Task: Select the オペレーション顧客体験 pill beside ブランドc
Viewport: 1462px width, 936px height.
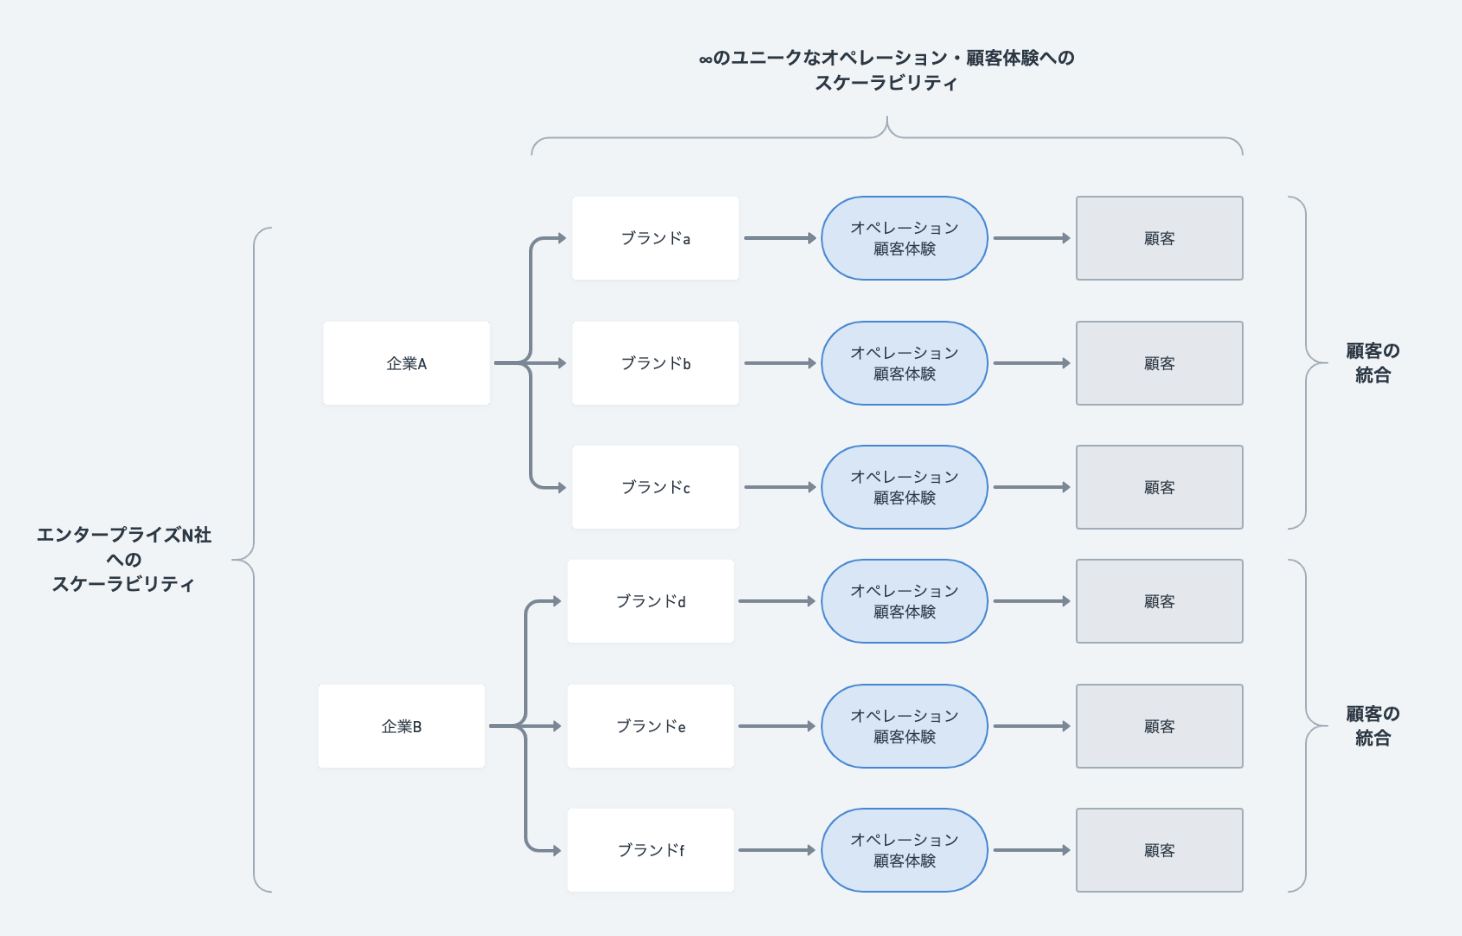Action: [904, 487]
